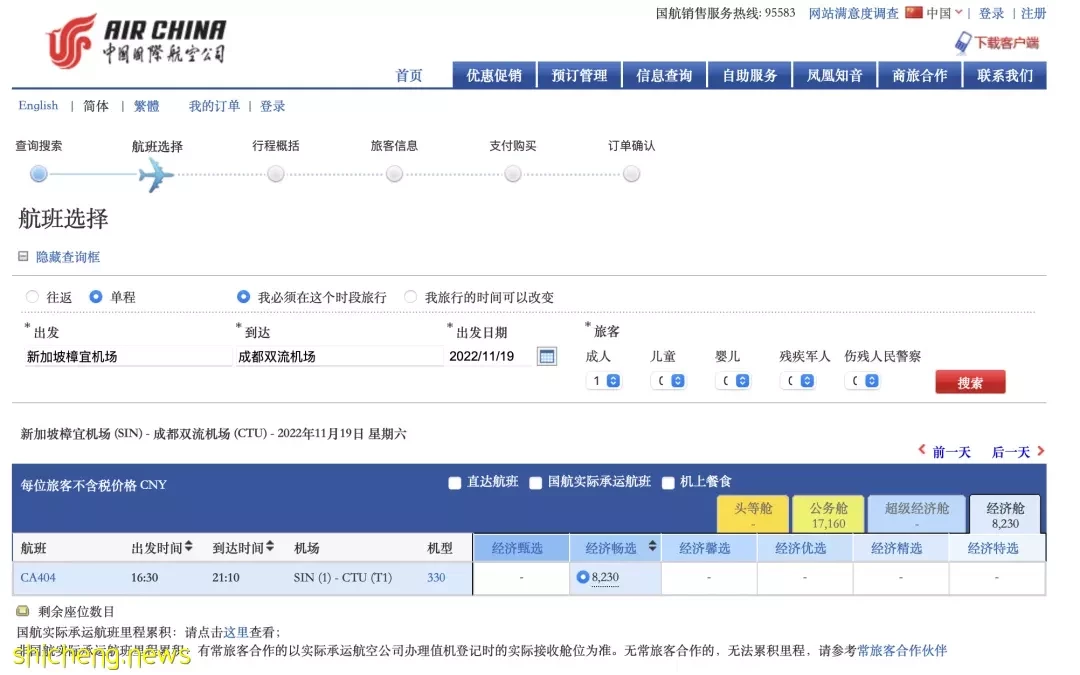Click the 经济甄选 column header
The width and height of the screenshot is (1080, 675).
[521, 548]
